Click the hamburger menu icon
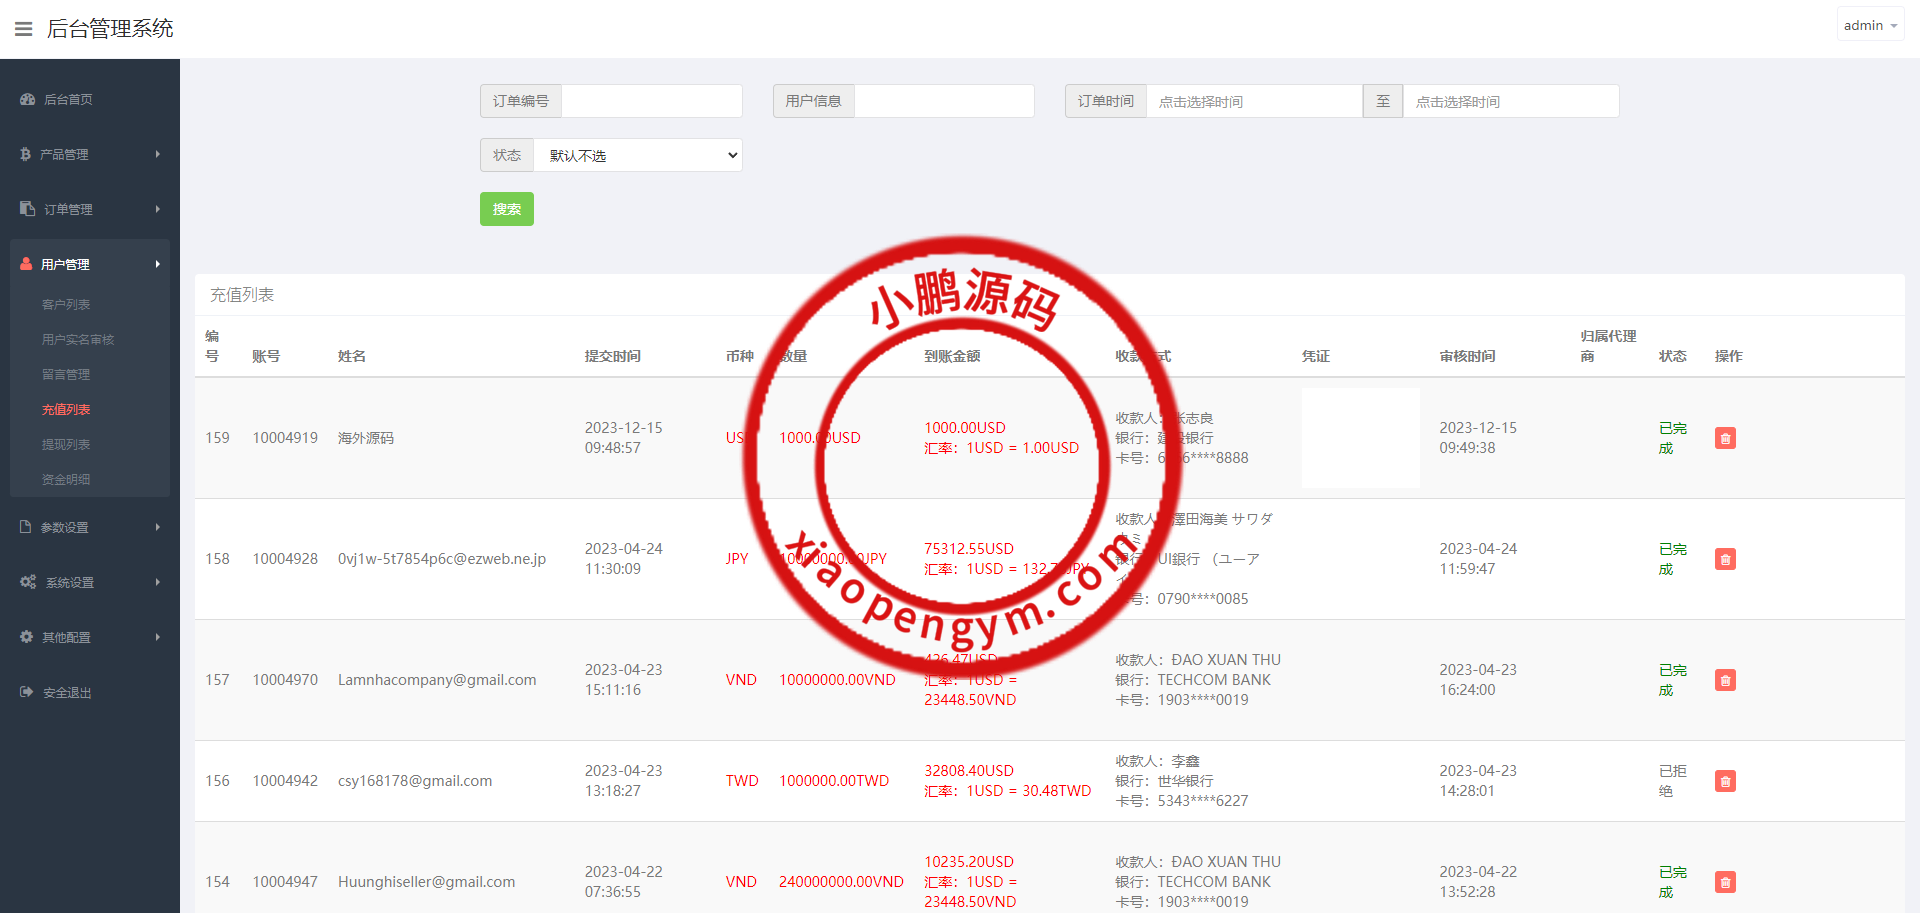Viewport: 1920px width, 913px height. point(23,29)
